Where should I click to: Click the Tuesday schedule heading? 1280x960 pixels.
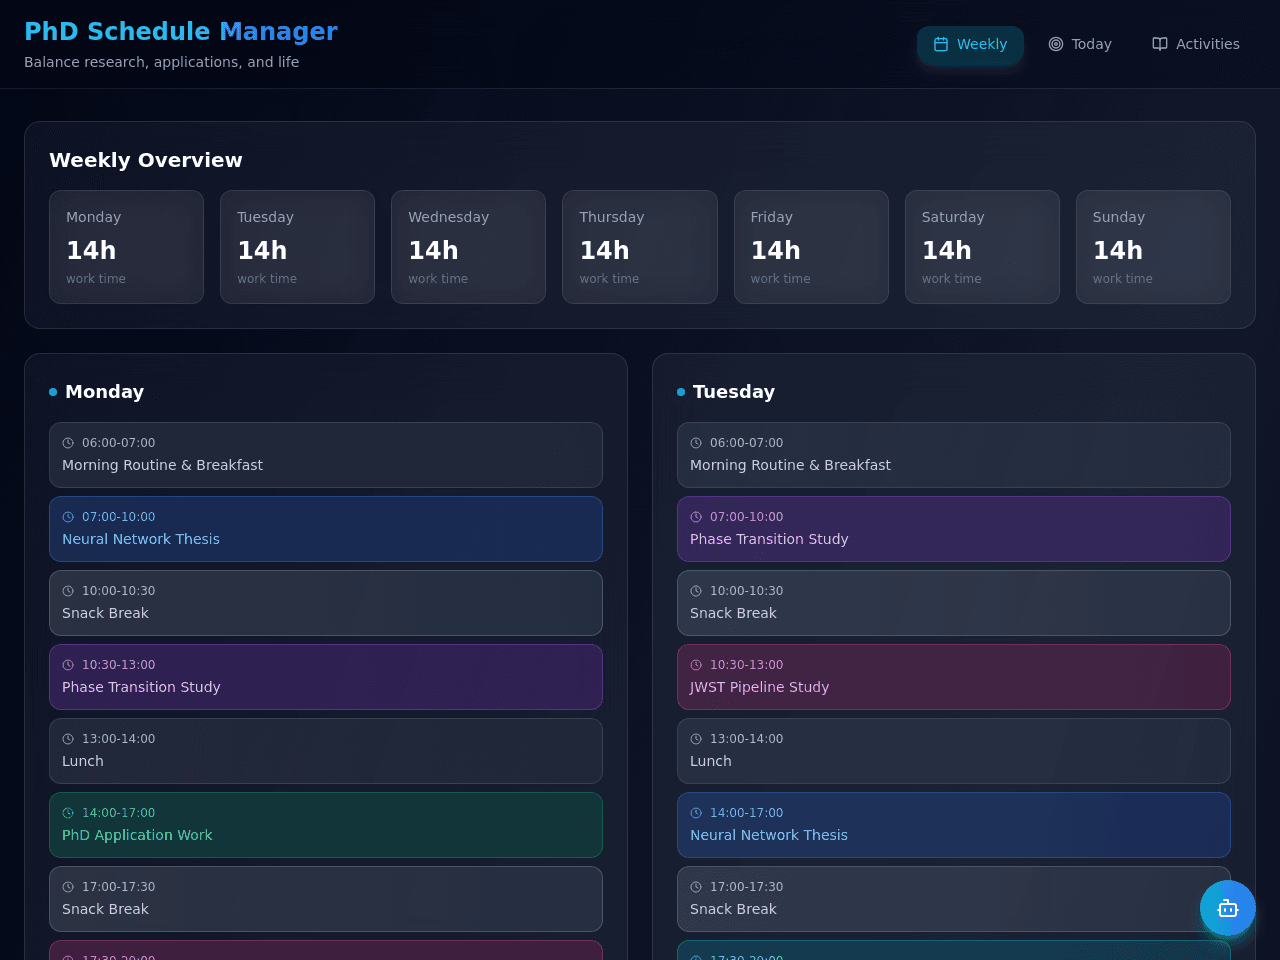(x=734, y=392)
